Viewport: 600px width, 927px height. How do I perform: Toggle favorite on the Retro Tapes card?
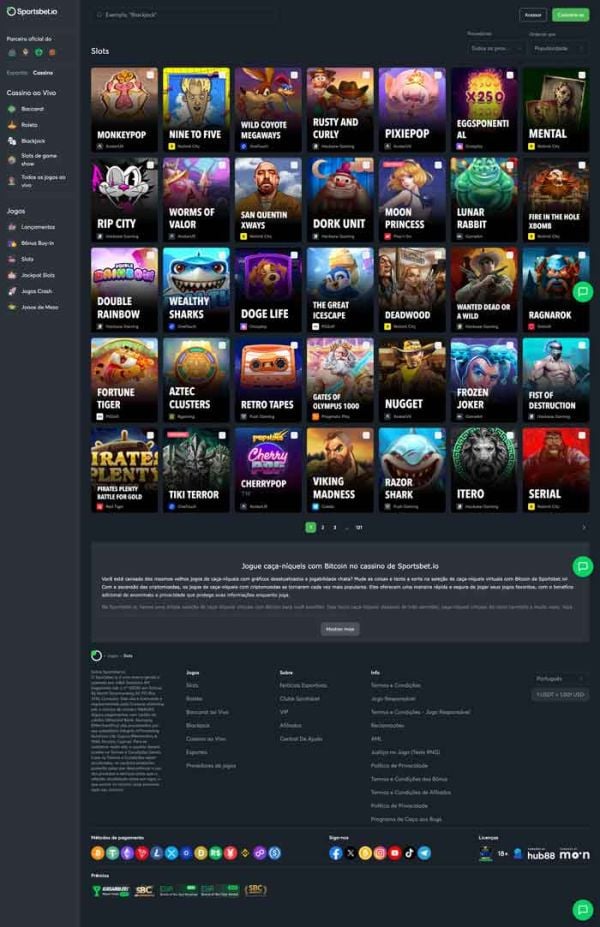pos(294,345)
